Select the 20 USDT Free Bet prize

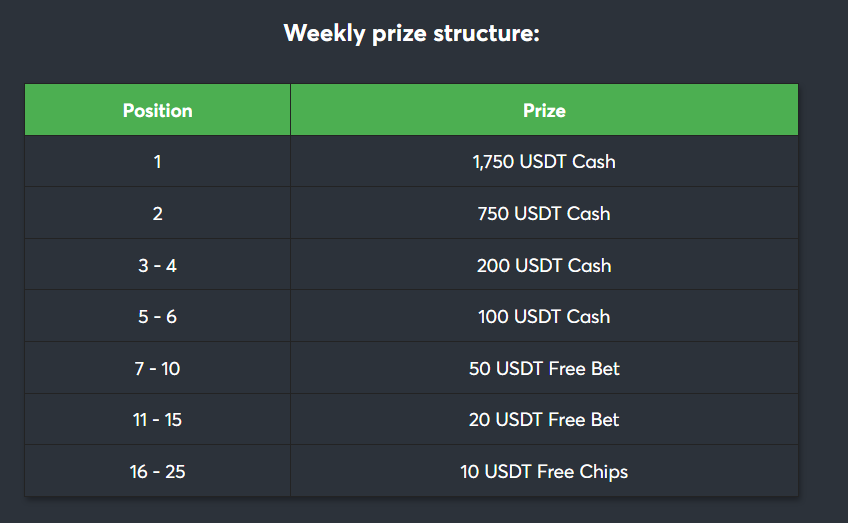[x=544, y=419]
